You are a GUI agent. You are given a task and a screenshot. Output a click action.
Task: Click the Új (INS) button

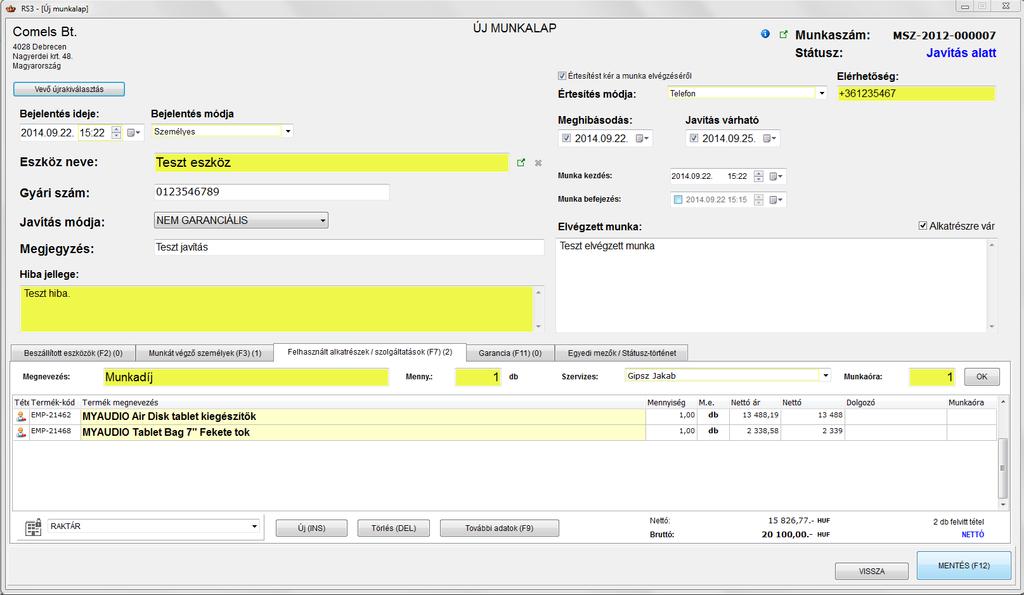pyautogui.click(x=312, y=528)
